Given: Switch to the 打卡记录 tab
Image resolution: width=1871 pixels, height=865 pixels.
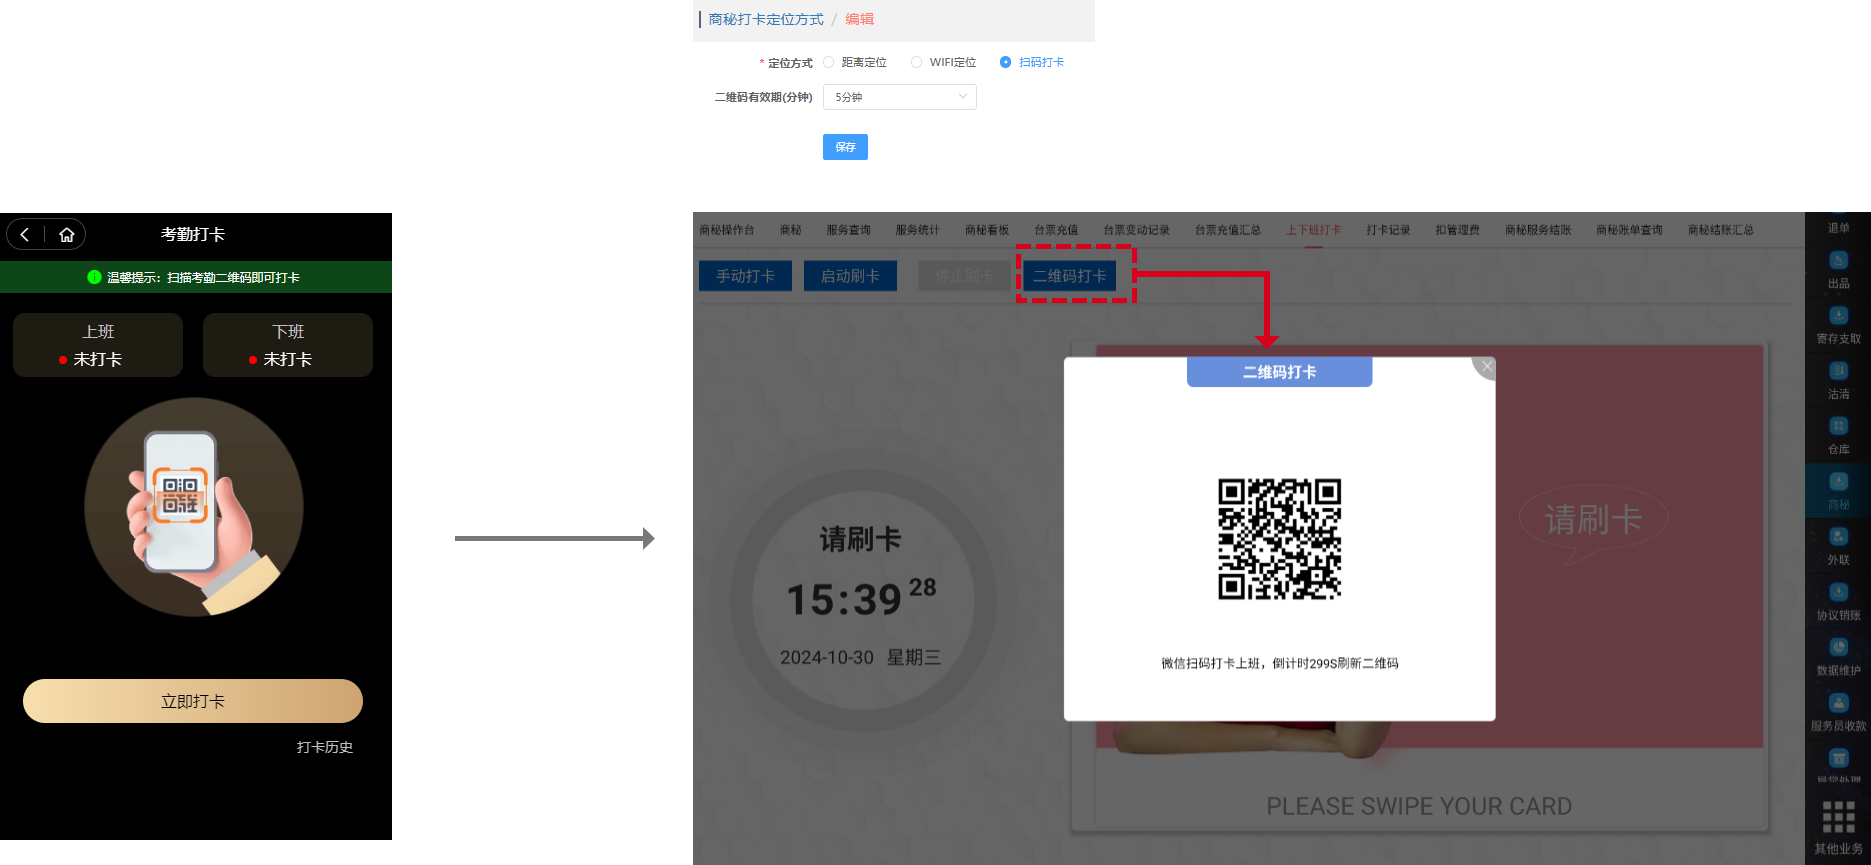Looking at the screenshot, I should point(1388,230).
